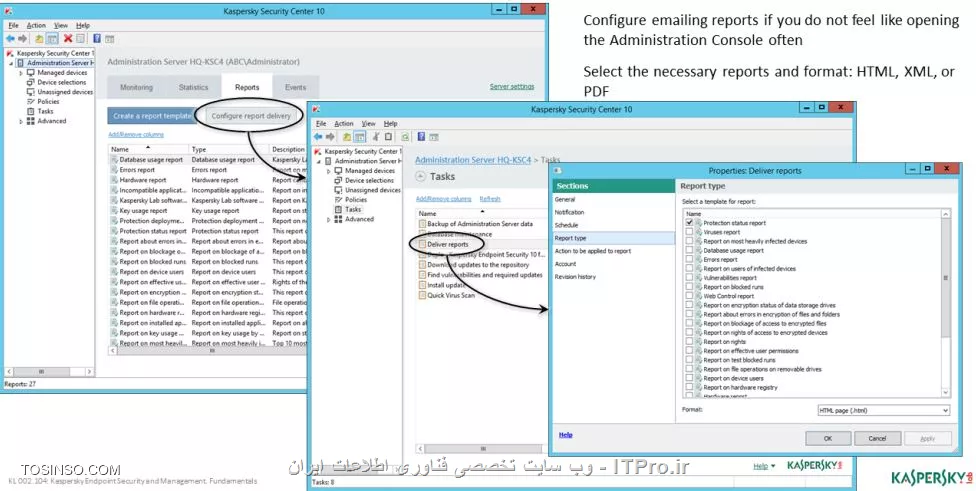Click the Up folder icon in the Tasks console toolbar
976x491 pixels.
click(x=347, y=137)
